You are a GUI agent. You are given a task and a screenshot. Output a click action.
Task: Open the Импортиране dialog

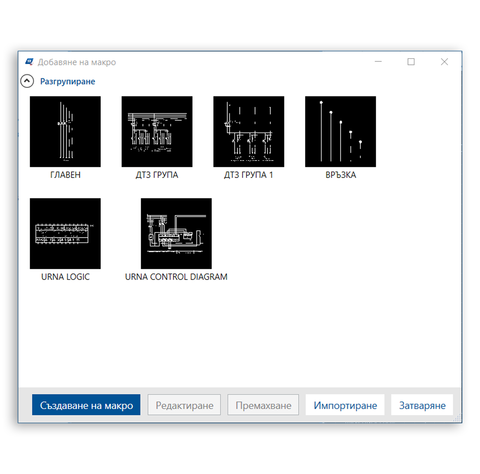point(345,405)
